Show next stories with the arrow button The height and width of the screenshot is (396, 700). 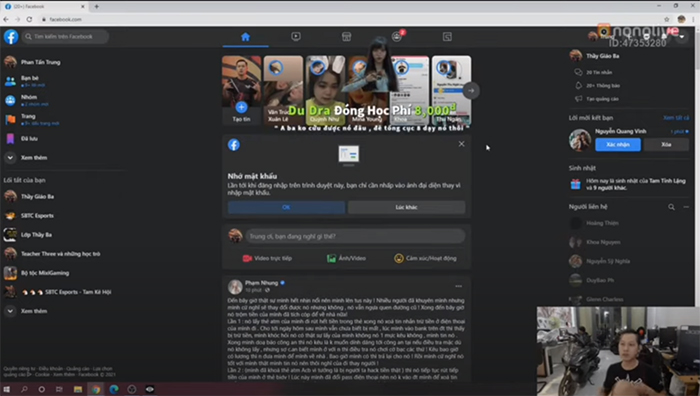[x=471, y=91]
